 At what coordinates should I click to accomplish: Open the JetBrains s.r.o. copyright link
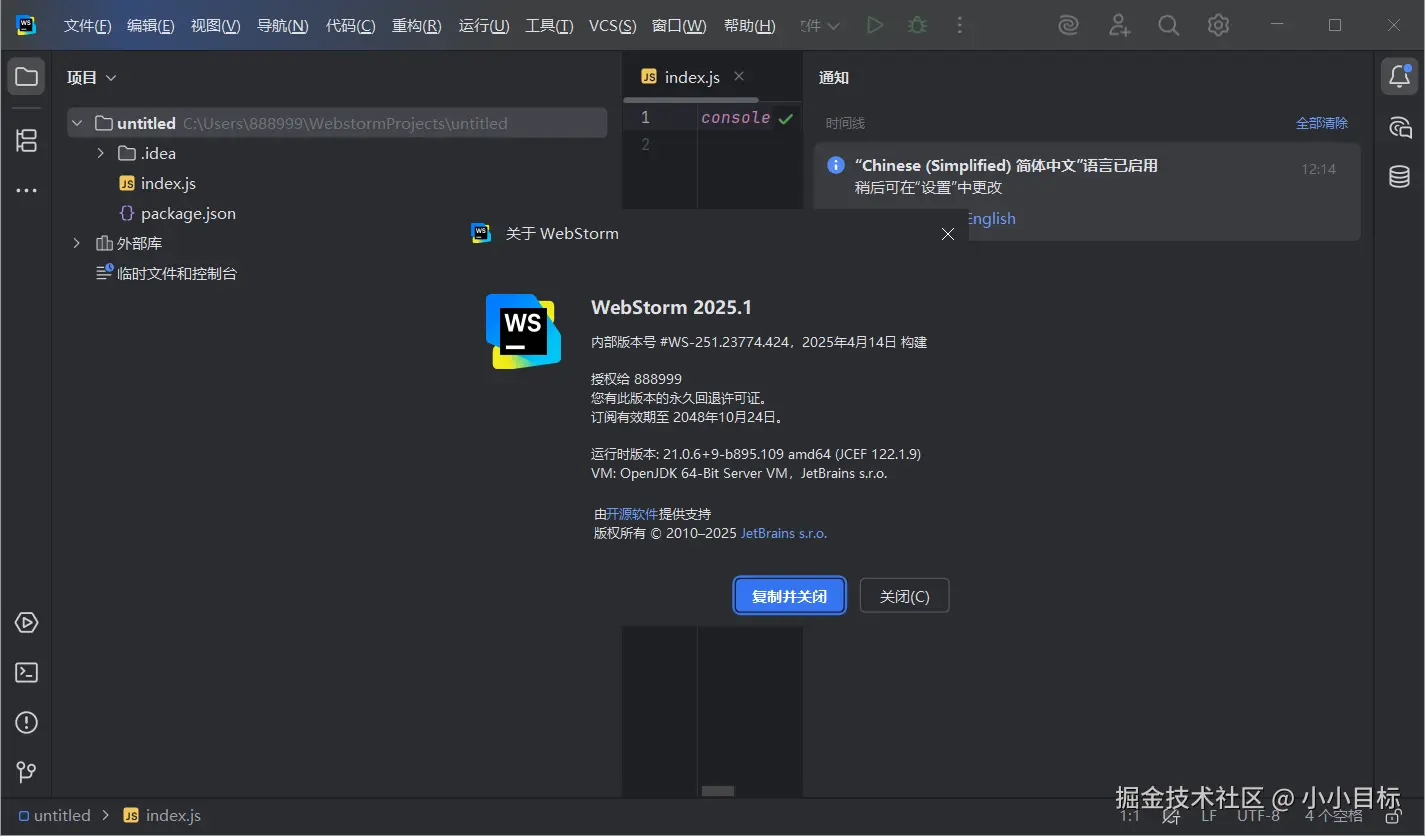coord(784,533)
